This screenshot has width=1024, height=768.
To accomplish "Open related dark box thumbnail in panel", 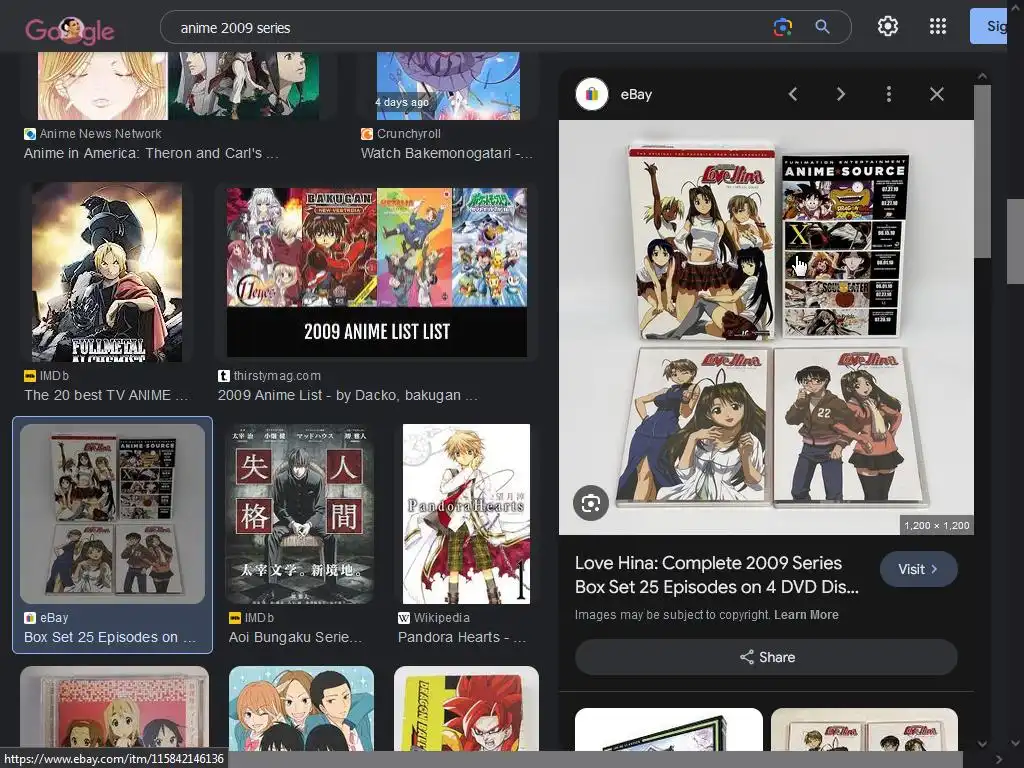I will point(669,729).
